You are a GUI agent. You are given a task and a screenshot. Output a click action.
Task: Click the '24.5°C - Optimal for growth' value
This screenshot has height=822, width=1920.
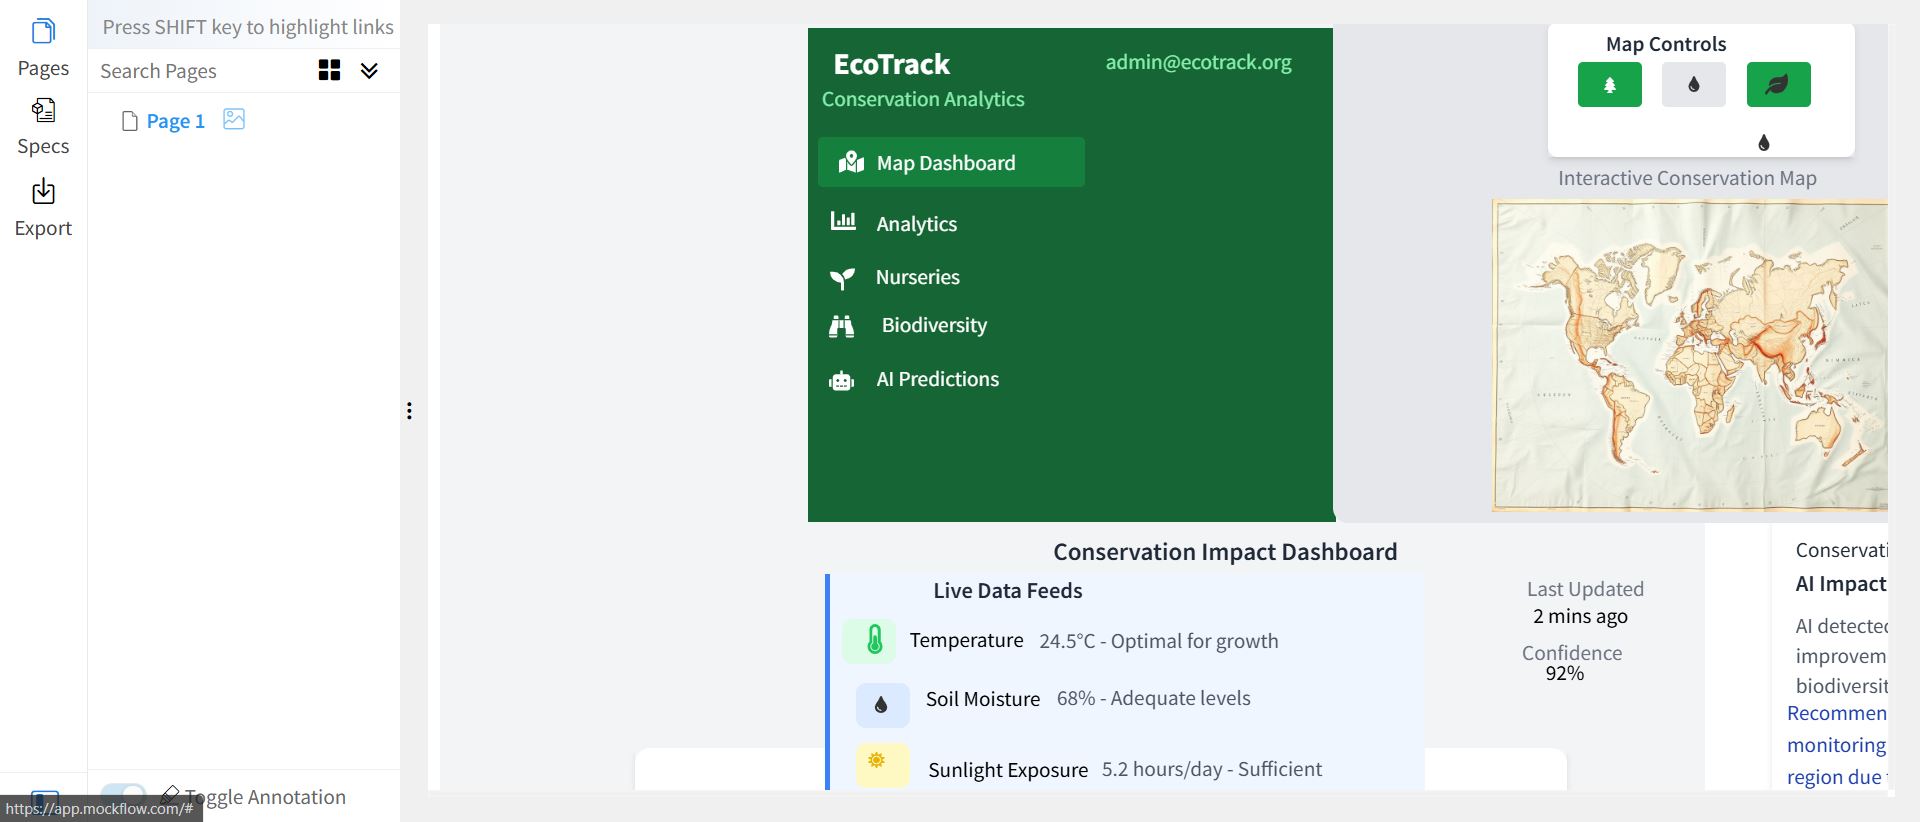coord(1158,641)
